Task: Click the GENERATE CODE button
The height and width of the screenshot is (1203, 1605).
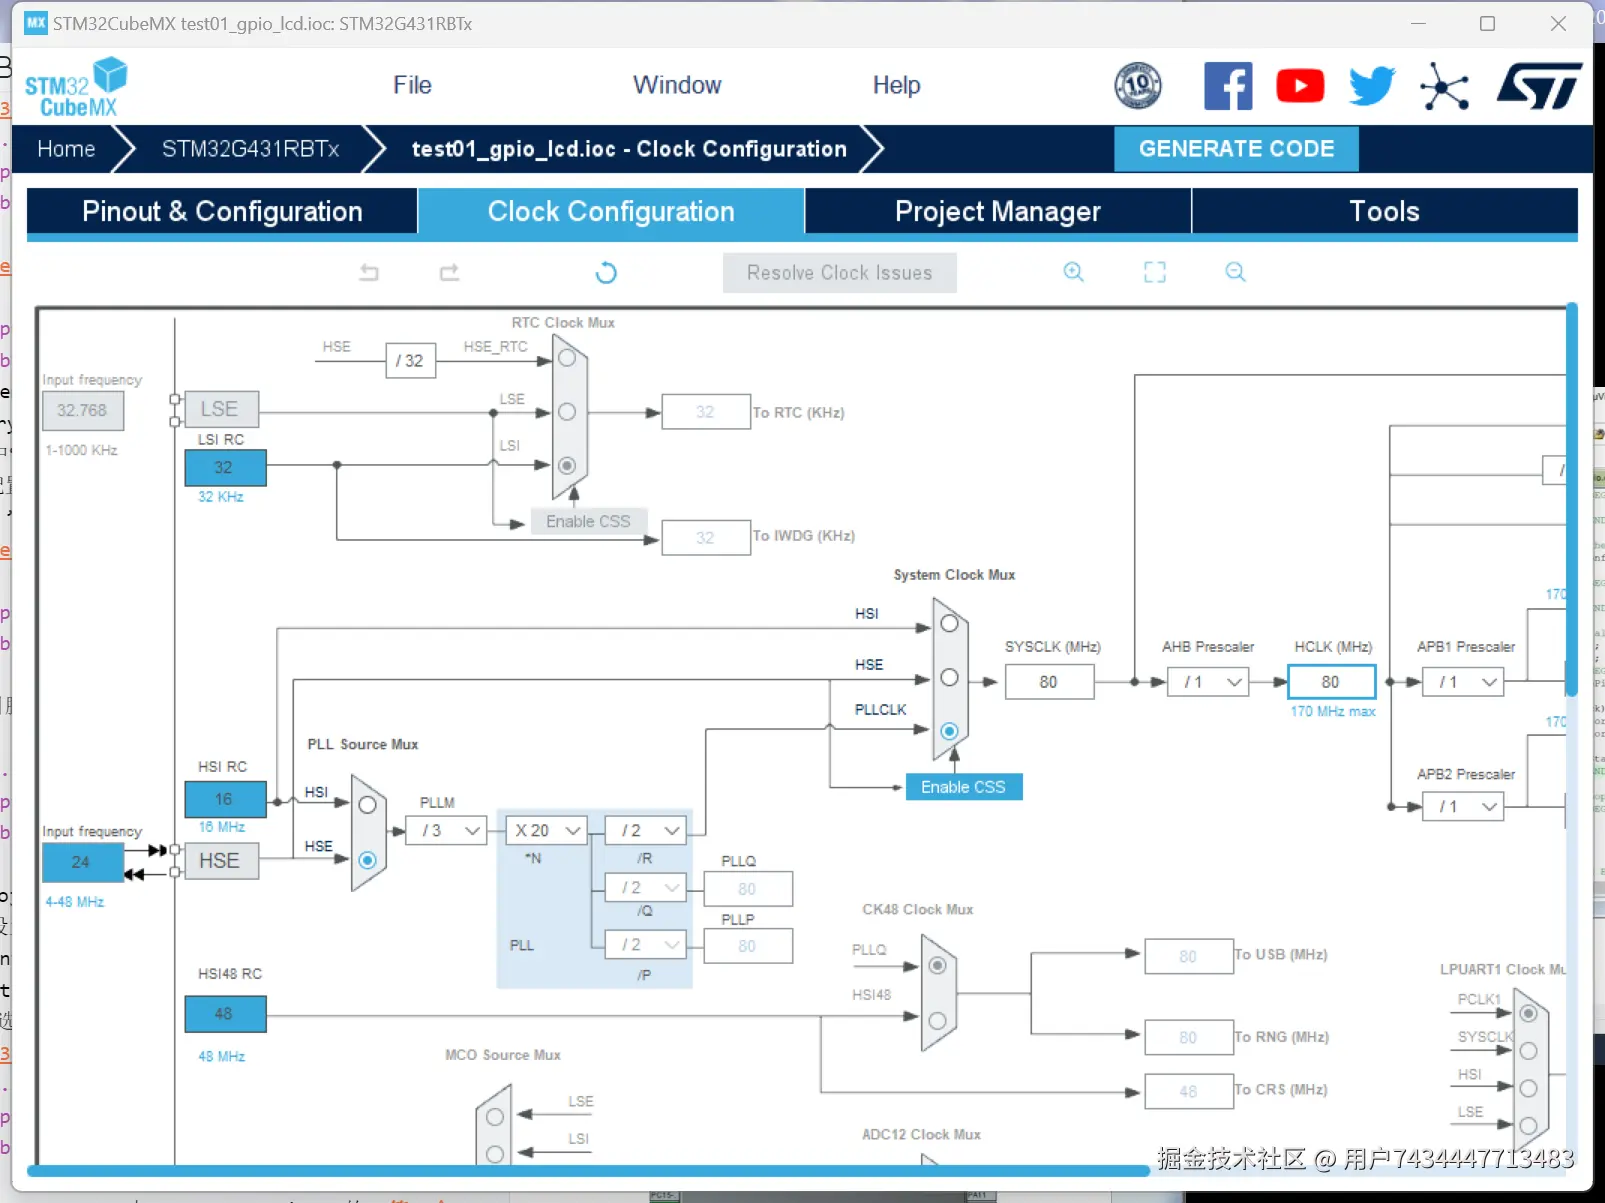Action: pyautogui.click(x=1236, y=149)
